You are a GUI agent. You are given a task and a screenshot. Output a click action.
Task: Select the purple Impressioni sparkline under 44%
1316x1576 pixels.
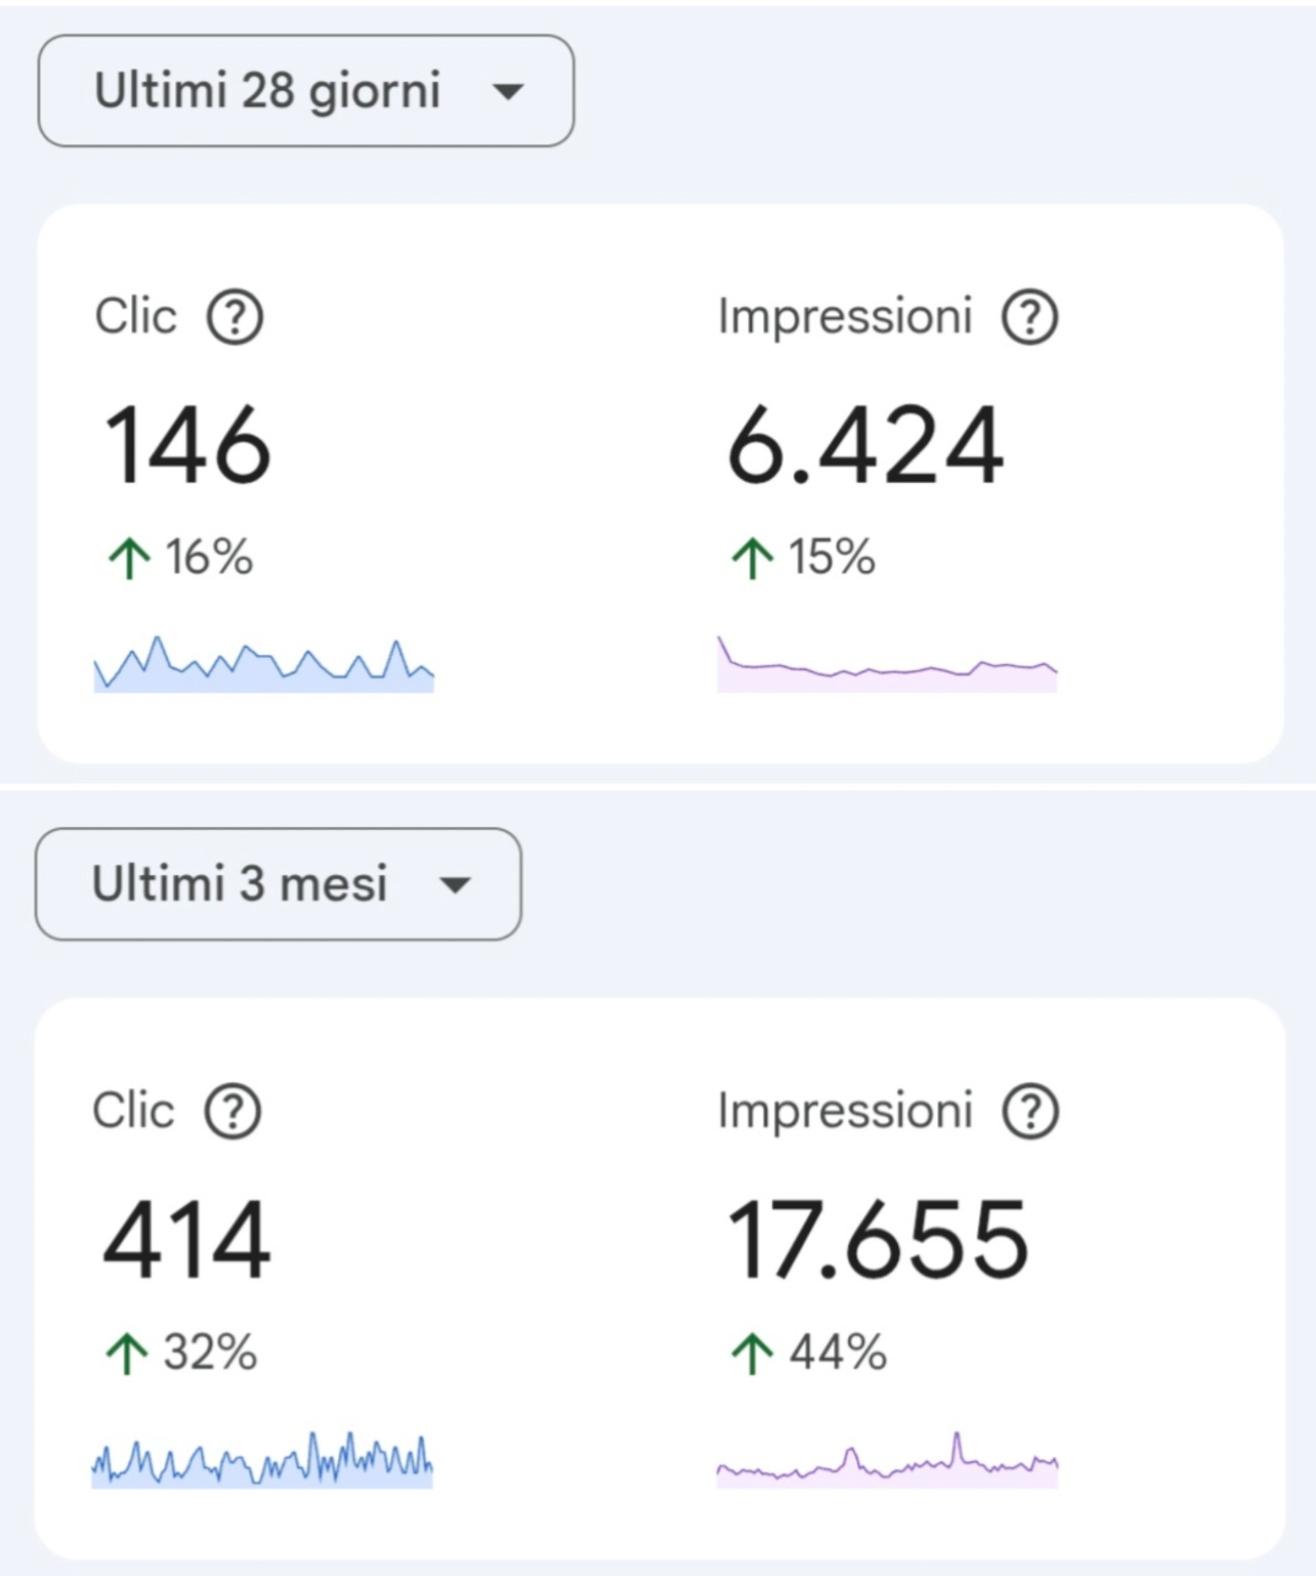[887, 1462]
